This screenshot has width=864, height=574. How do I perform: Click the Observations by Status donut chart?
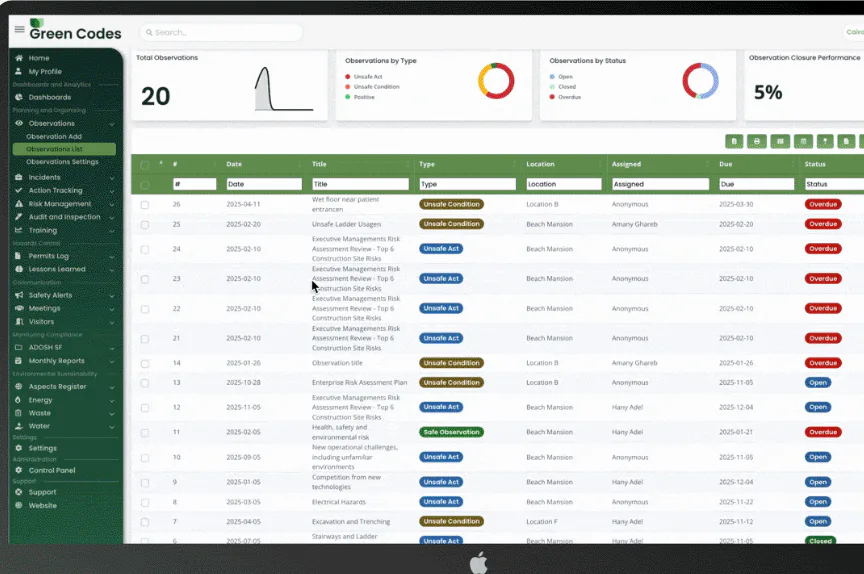700,81
